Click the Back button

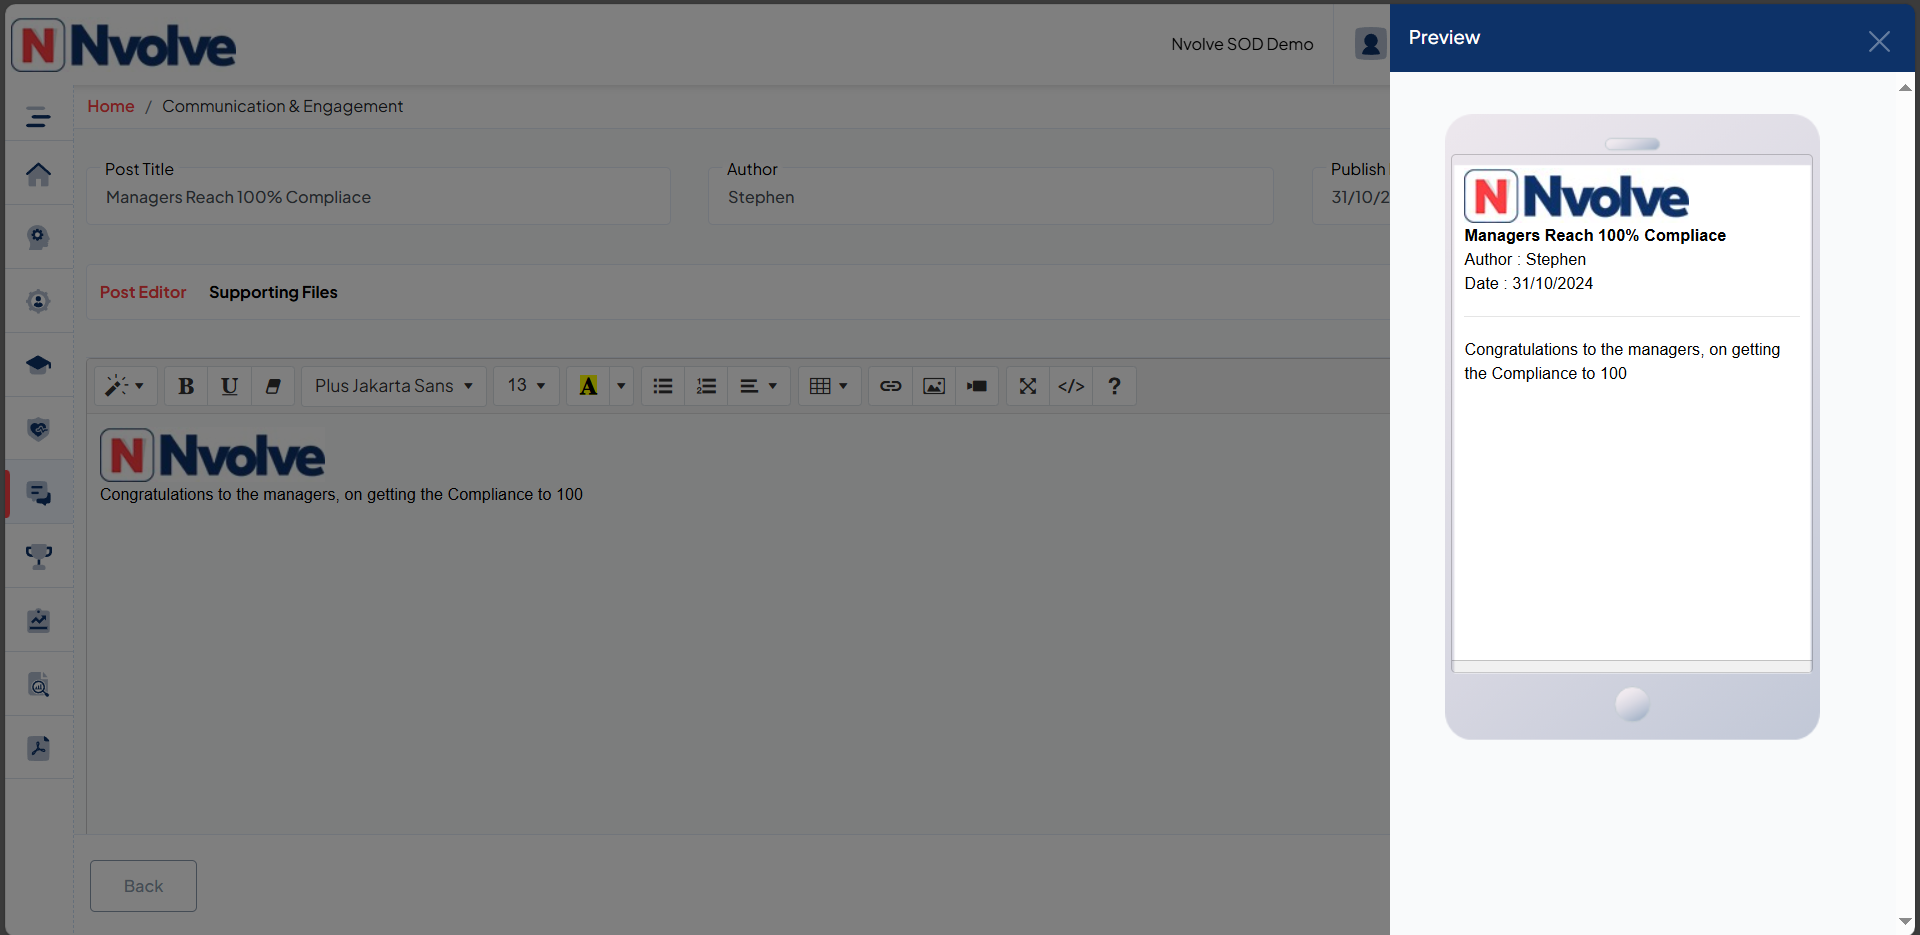[x=143, y=886]
